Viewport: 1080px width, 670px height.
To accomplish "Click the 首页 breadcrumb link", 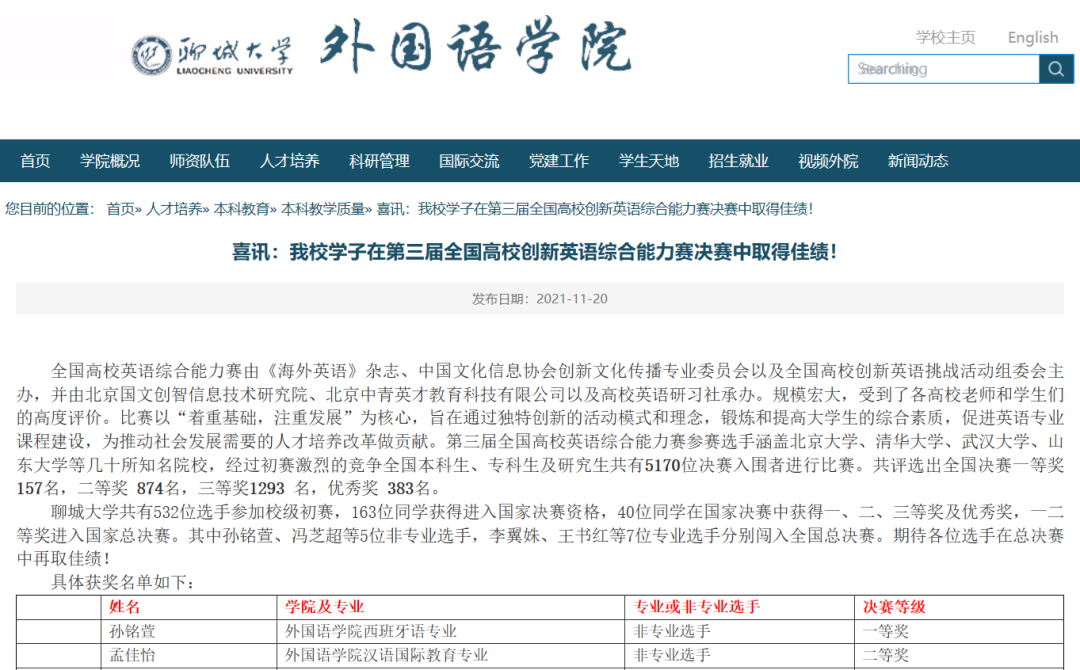I will [x=121, y=209].
